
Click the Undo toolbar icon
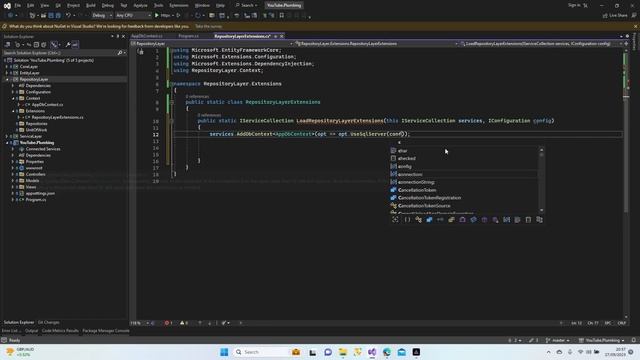tap(68, 16)
